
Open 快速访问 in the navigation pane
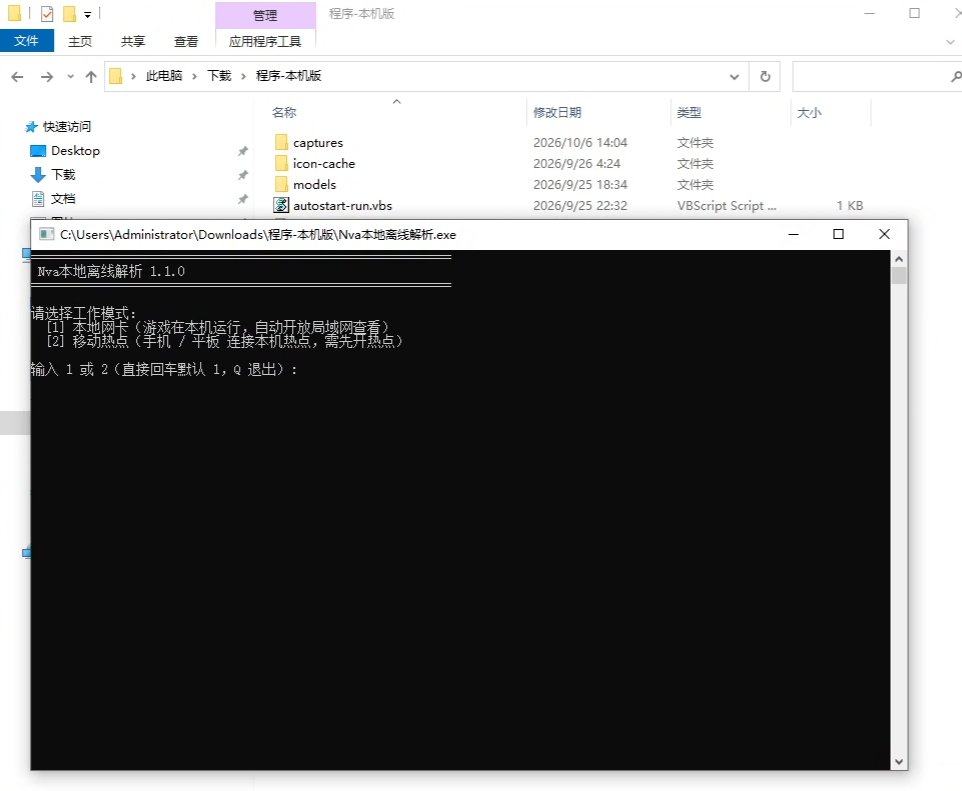66,126
